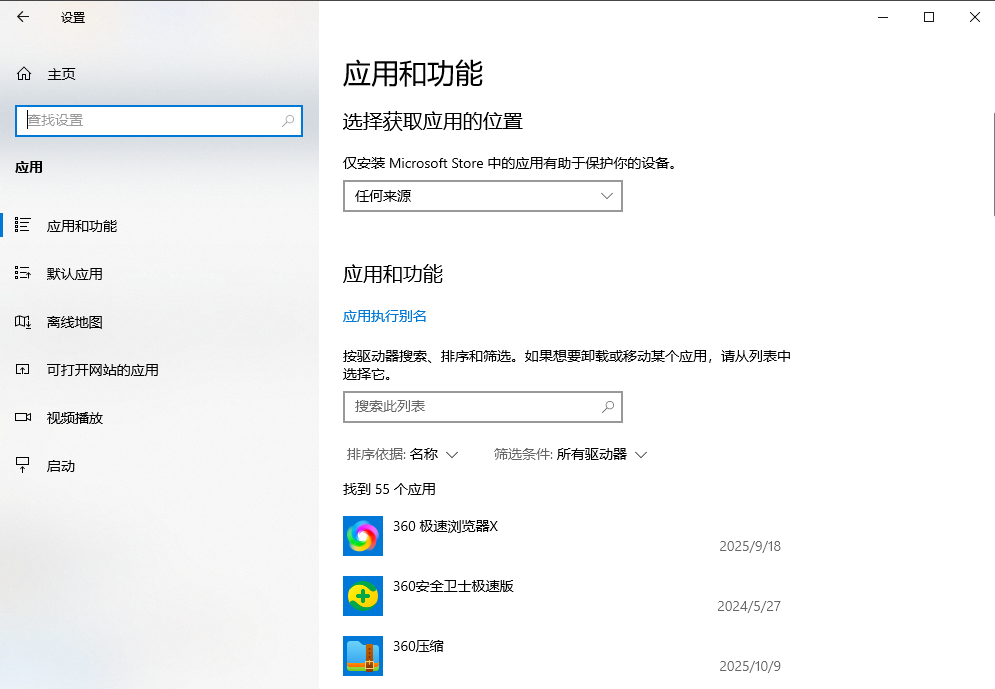Viewport: 995px width, 689px height.
Task: Click the 搜索此列表 app search field
Action: 482,407
